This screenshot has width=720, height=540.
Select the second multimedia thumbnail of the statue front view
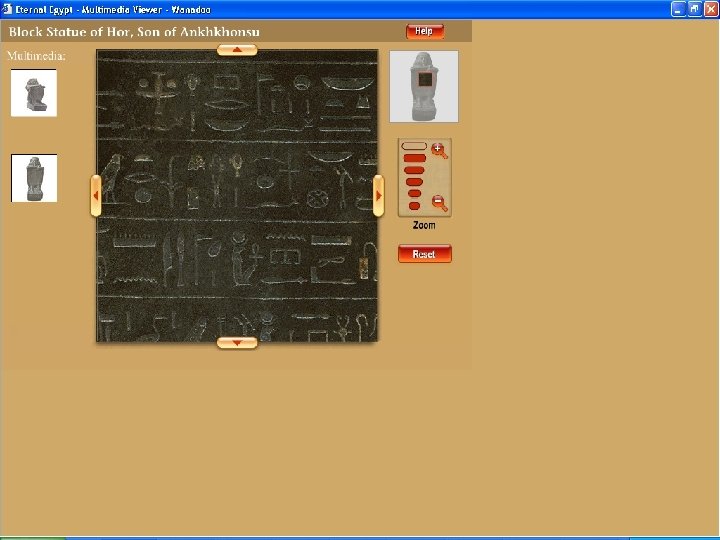34,178
